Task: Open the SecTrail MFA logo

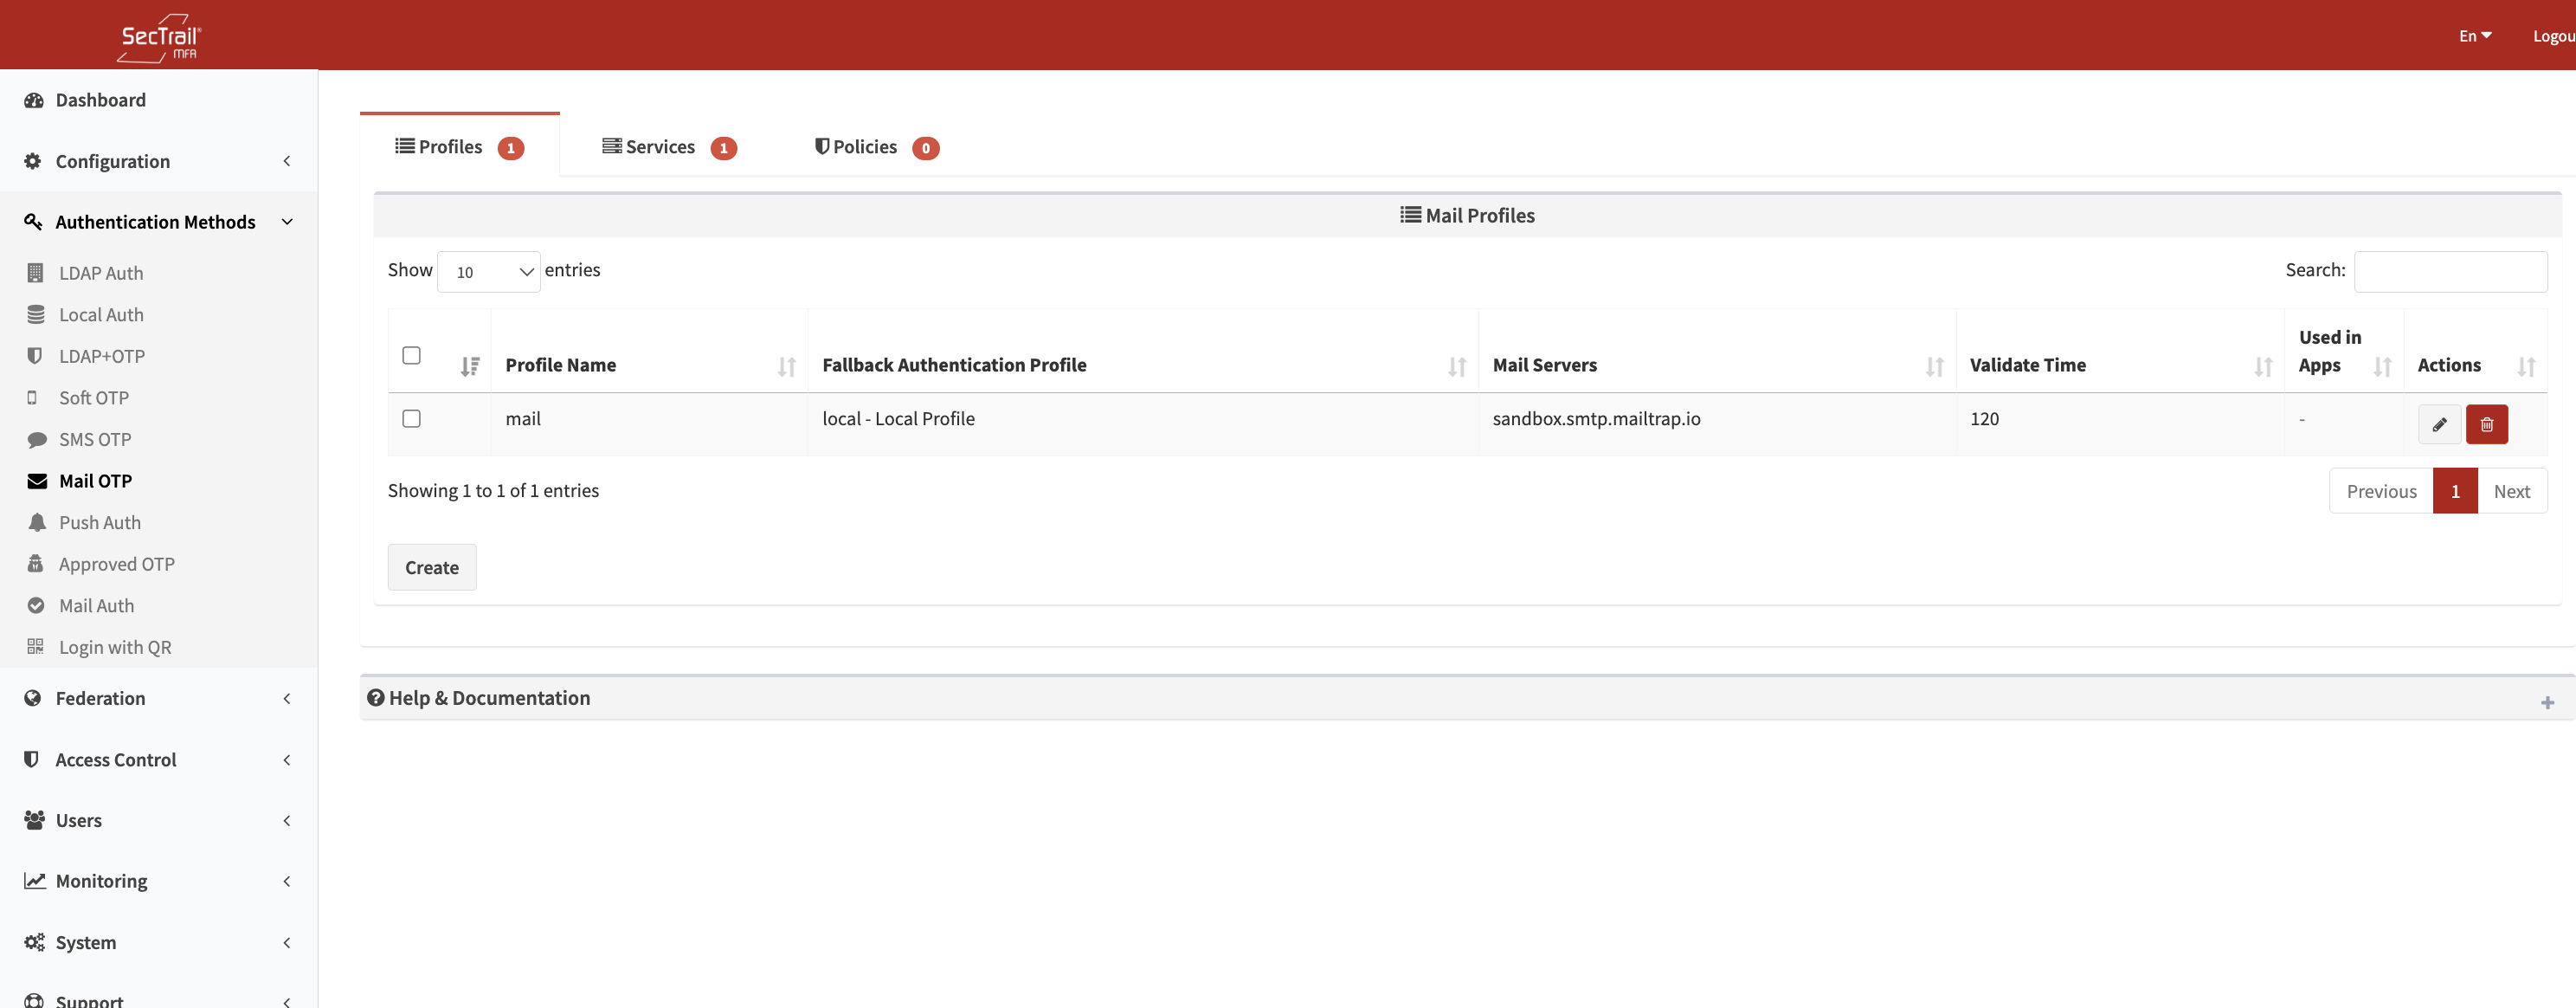Action: coord(159,37)
